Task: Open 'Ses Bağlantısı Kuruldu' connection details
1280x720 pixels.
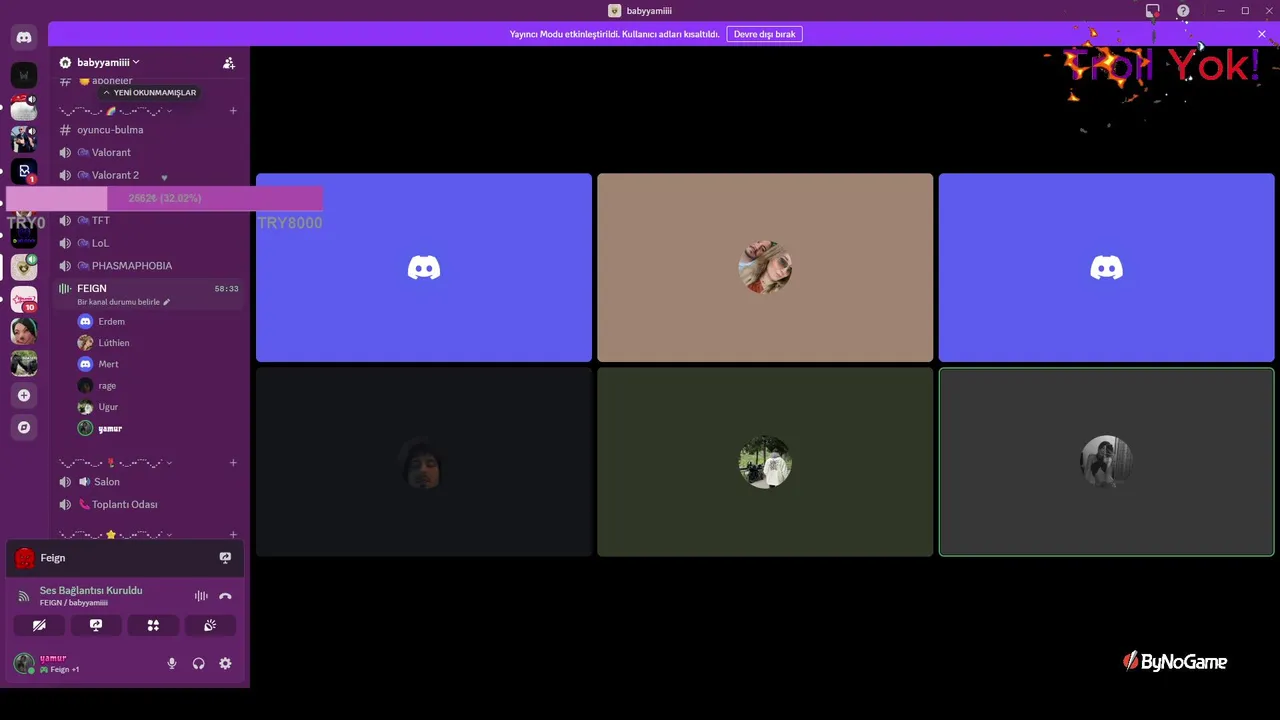Action: (x=91, y=591)
